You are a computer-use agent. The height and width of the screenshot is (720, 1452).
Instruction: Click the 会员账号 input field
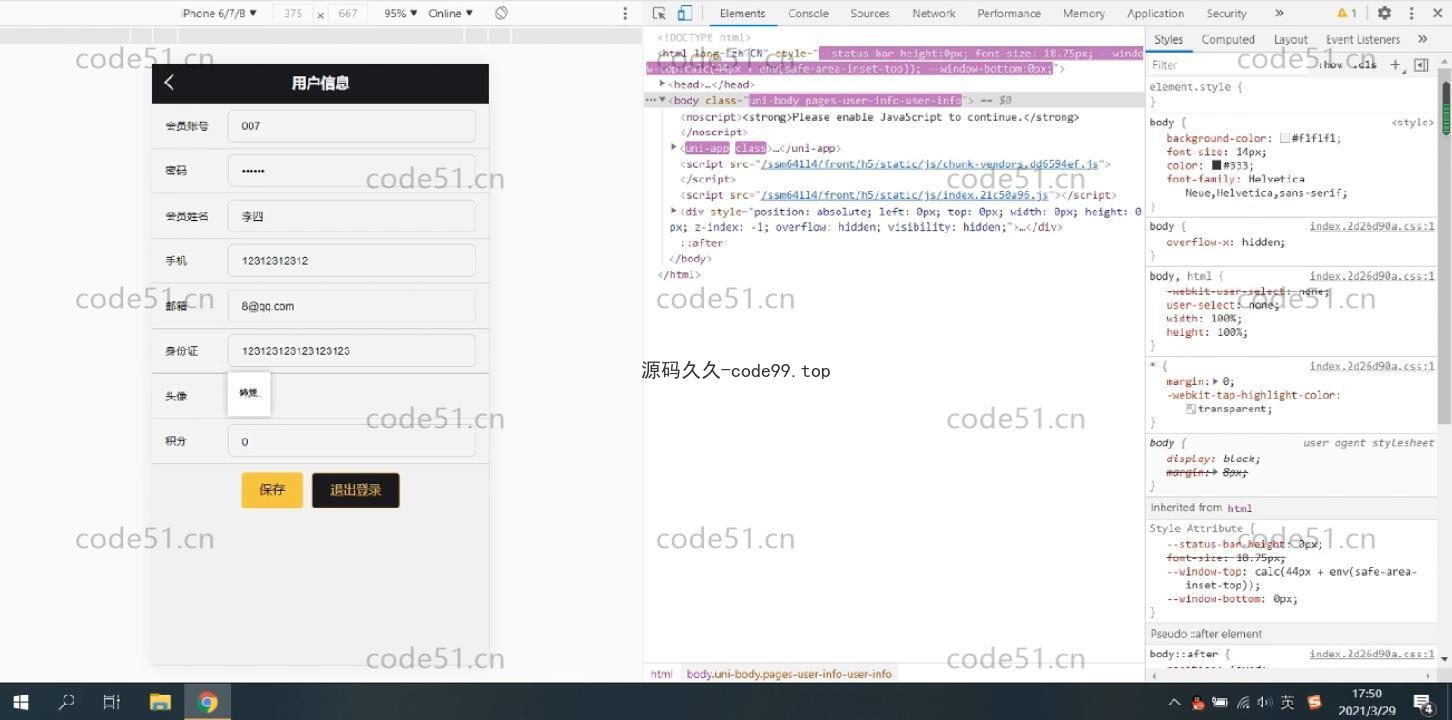(351, 126)
